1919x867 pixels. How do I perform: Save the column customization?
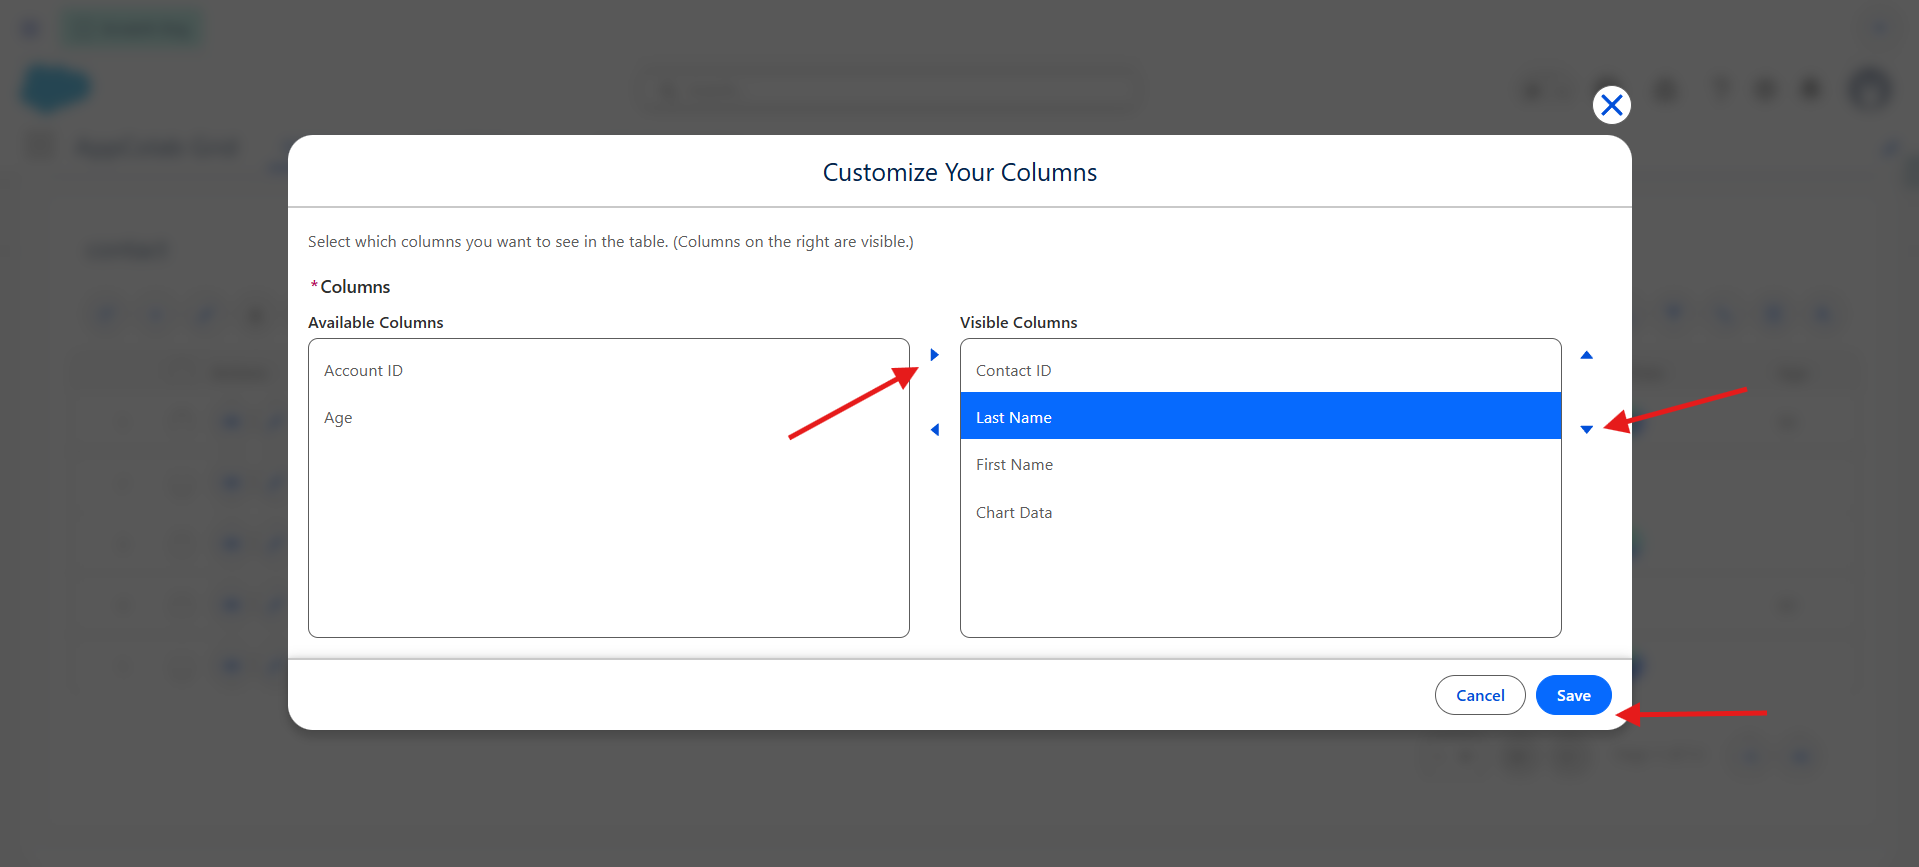[1573, 695]
